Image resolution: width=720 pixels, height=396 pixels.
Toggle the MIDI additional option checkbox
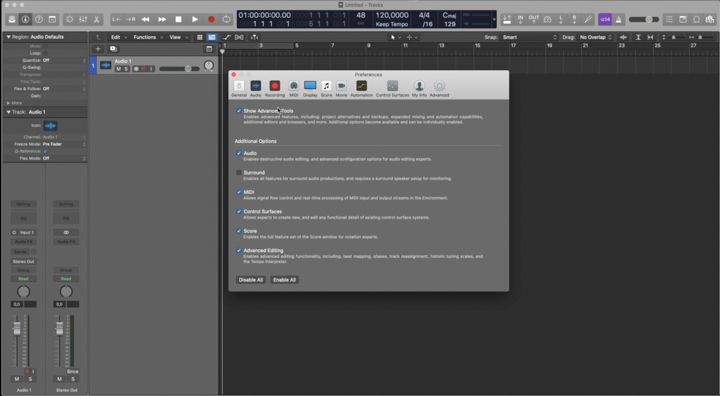click(x=239, y=192)
